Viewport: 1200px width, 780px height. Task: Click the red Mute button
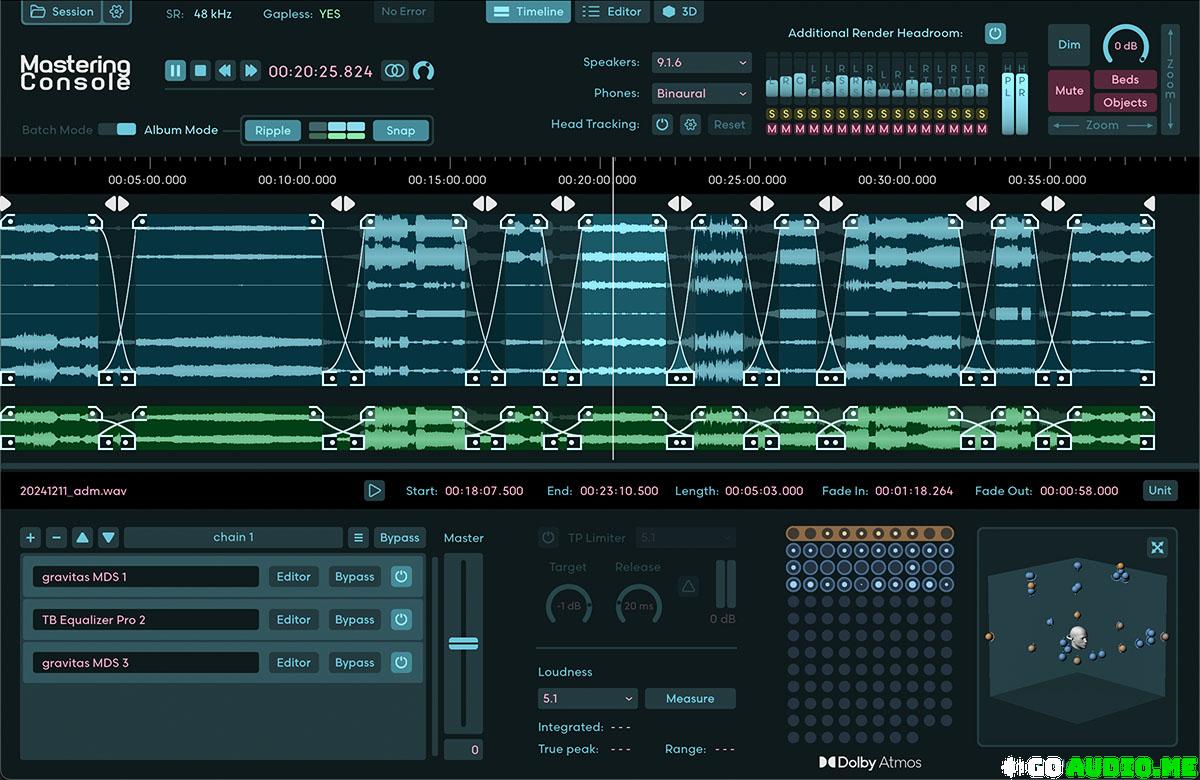[1068, 90]
